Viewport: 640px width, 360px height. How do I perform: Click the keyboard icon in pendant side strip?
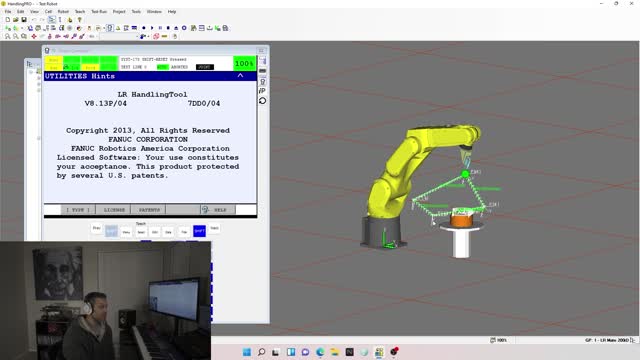262,71
